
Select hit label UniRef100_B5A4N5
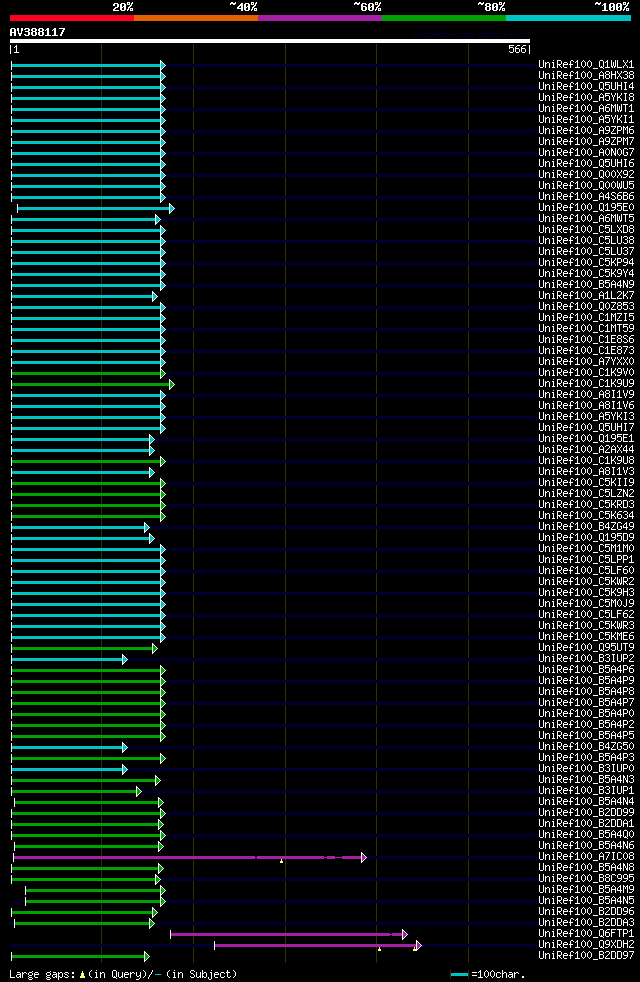[x=586, y=901]
